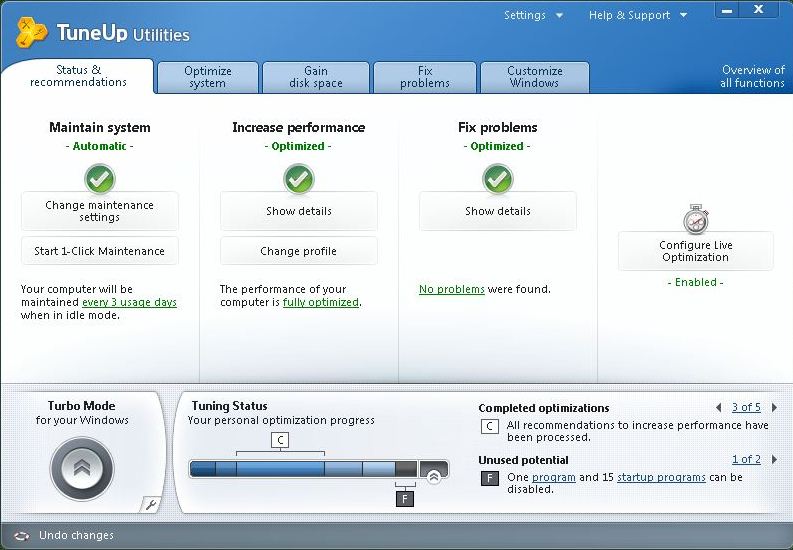This screenshot has height=550, width=793.
Task: Click the green checkmark under Fix problems
Action: point(498,178)
